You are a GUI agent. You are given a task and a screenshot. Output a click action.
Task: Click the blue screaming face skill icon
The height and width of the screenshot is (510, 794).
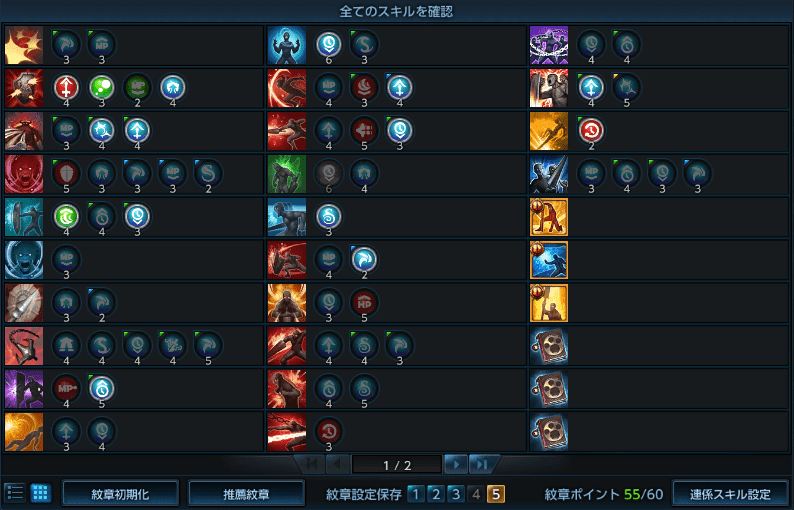point(24,260)
